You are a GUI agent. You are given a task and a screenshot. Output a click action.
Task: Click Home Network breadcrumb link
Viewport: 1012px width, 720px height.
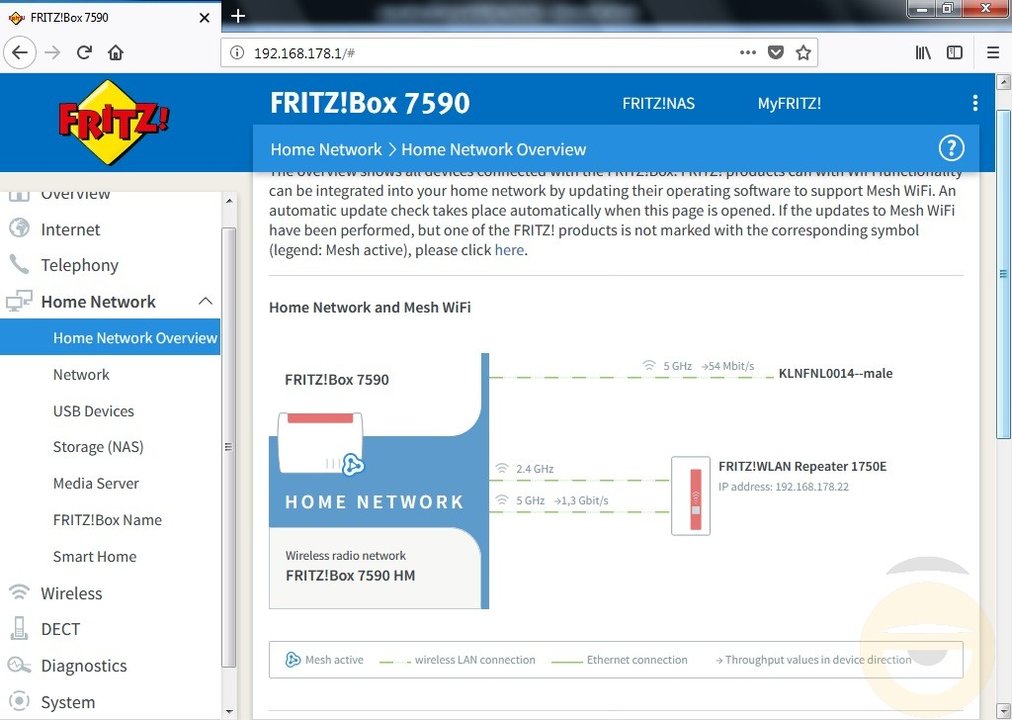click(326, 149)
